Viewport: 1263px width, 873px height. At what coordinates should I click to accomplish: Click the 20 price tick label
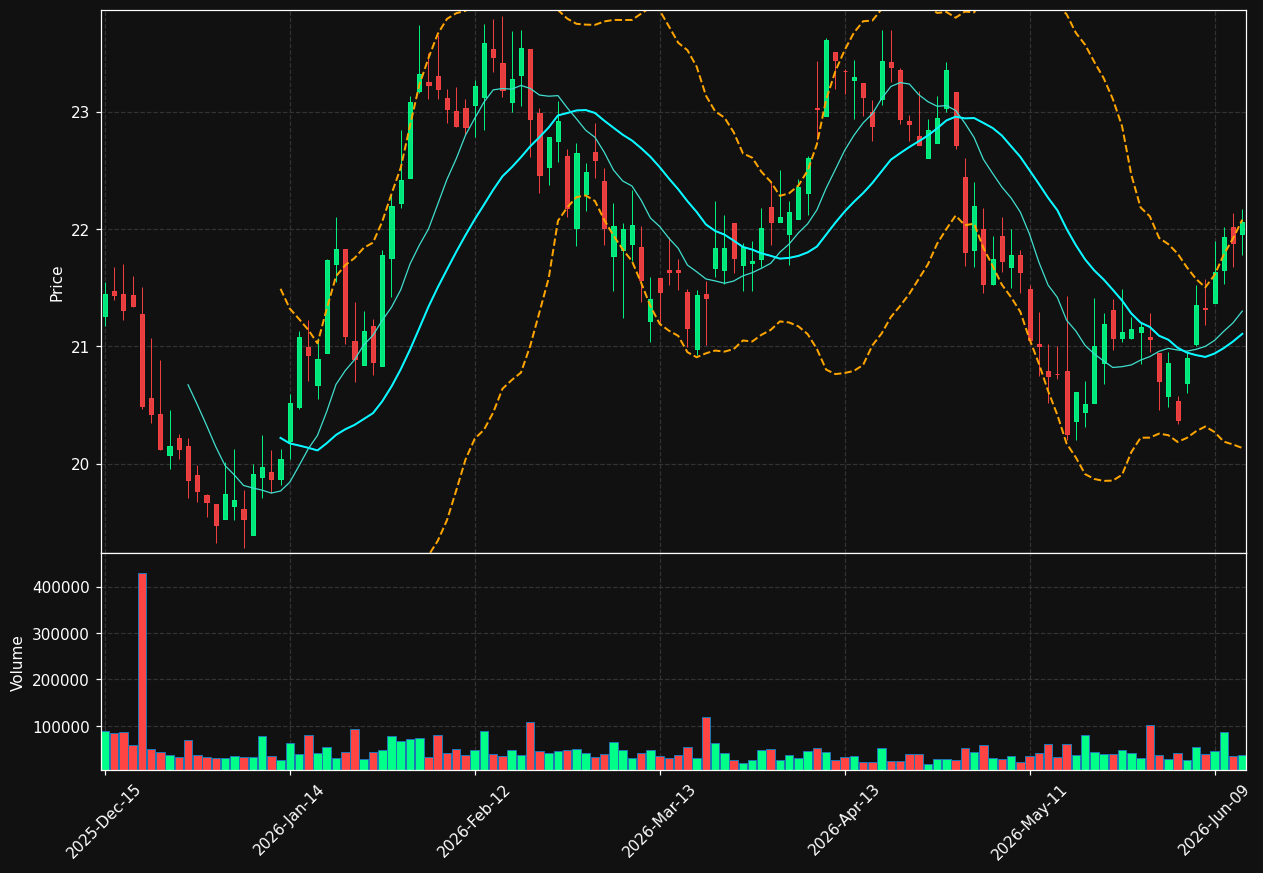tap(80, 464)
